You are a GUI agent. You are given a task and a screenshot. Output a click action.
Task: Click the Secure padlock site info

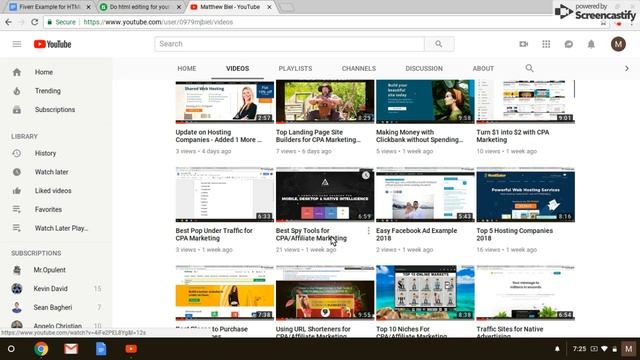pyautogui.click(x=62, y=22)
